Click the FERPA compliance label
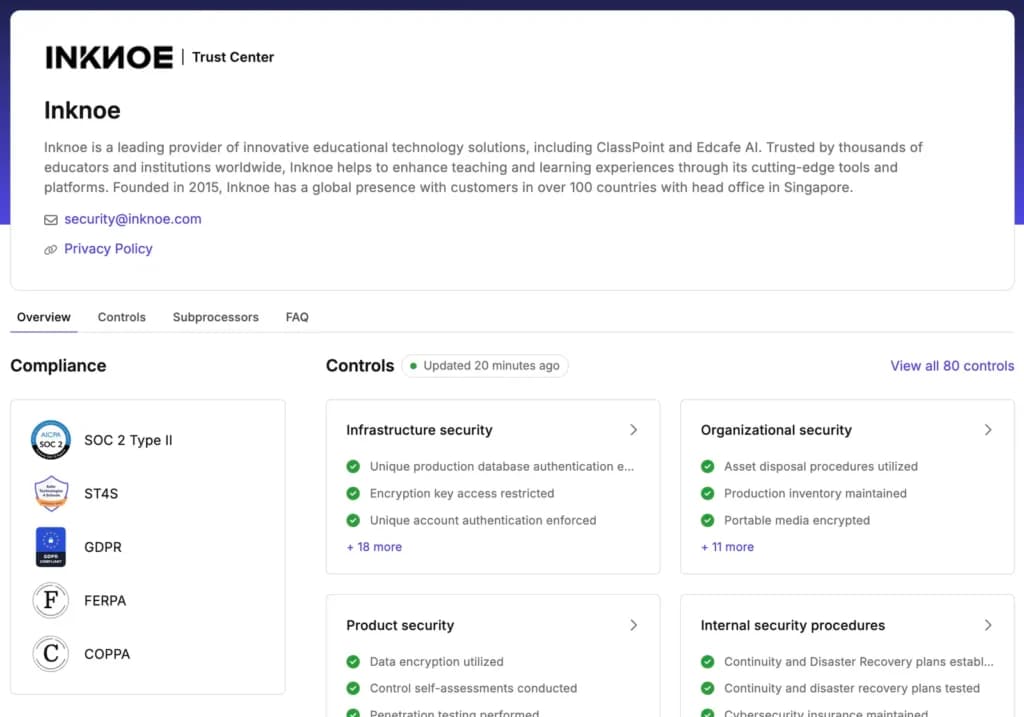Screen dimensions: 1024x717 [105, 601]
